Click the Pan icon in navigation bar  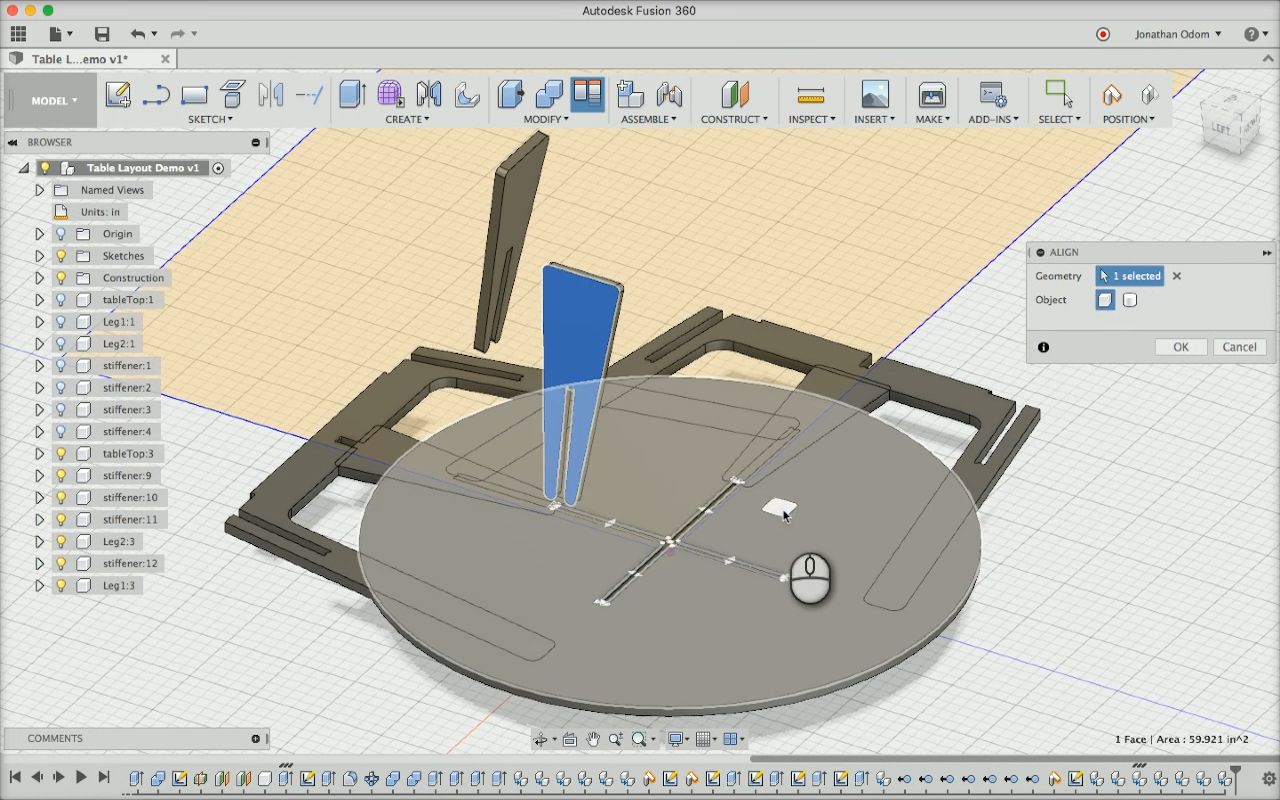tap(591, 739)
